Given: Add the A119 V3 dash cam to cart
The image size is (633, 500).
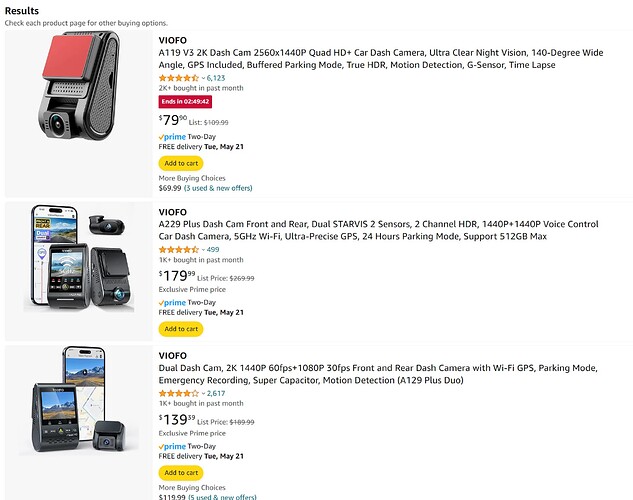Looking at the screenshot, I should 180,163.
